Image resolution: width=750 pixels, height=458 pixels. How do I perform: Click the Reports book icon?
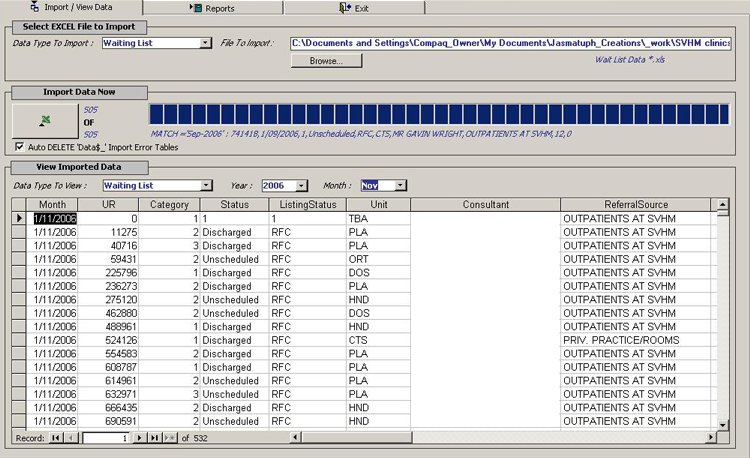[x=196, y=8]
